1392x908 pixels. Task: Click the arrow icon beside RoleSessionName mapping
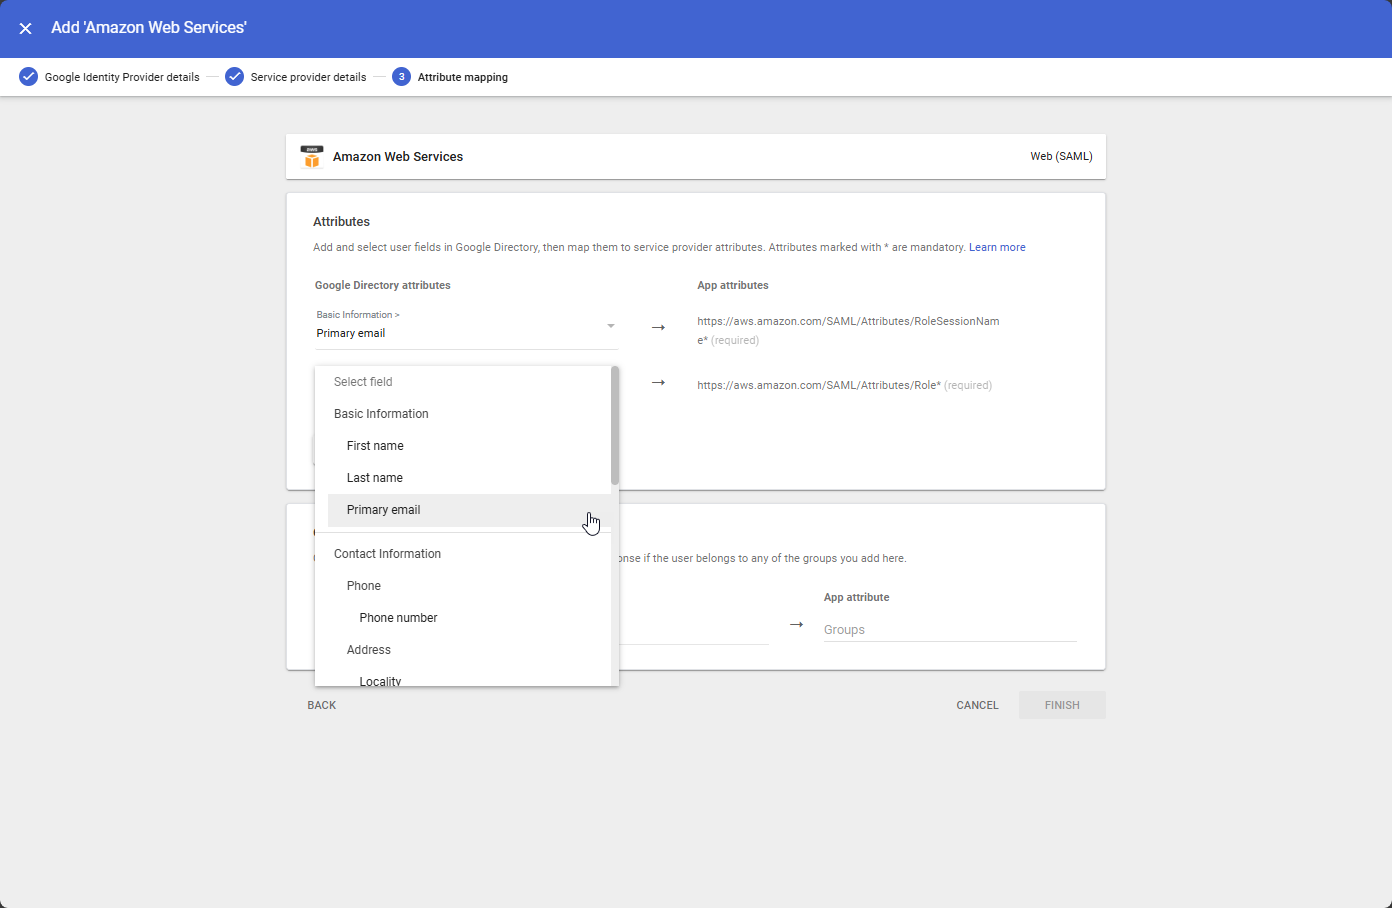[658, 327]
